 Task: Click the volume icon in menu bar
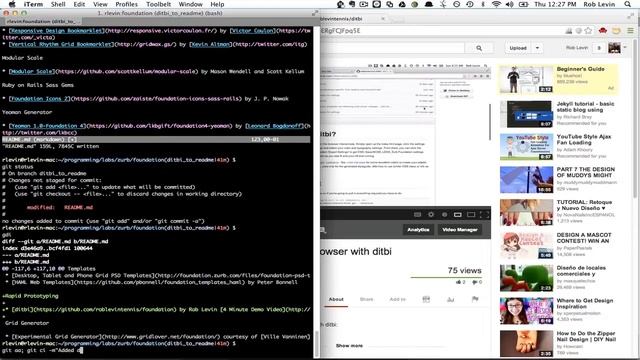510,4
